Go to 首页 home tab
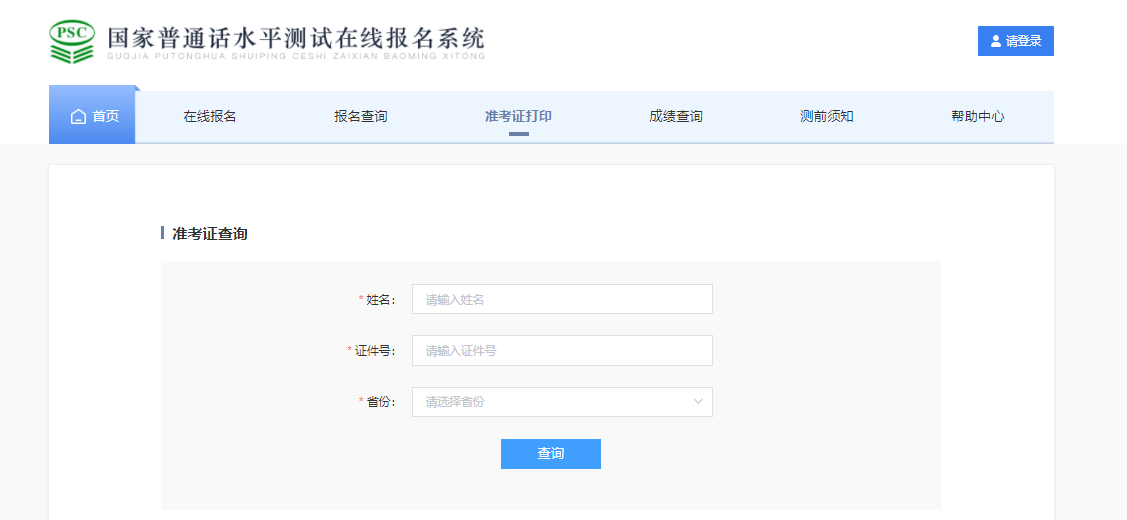Image resolution: width=1127 pixels, height=520 pixels. click(92, 115)
